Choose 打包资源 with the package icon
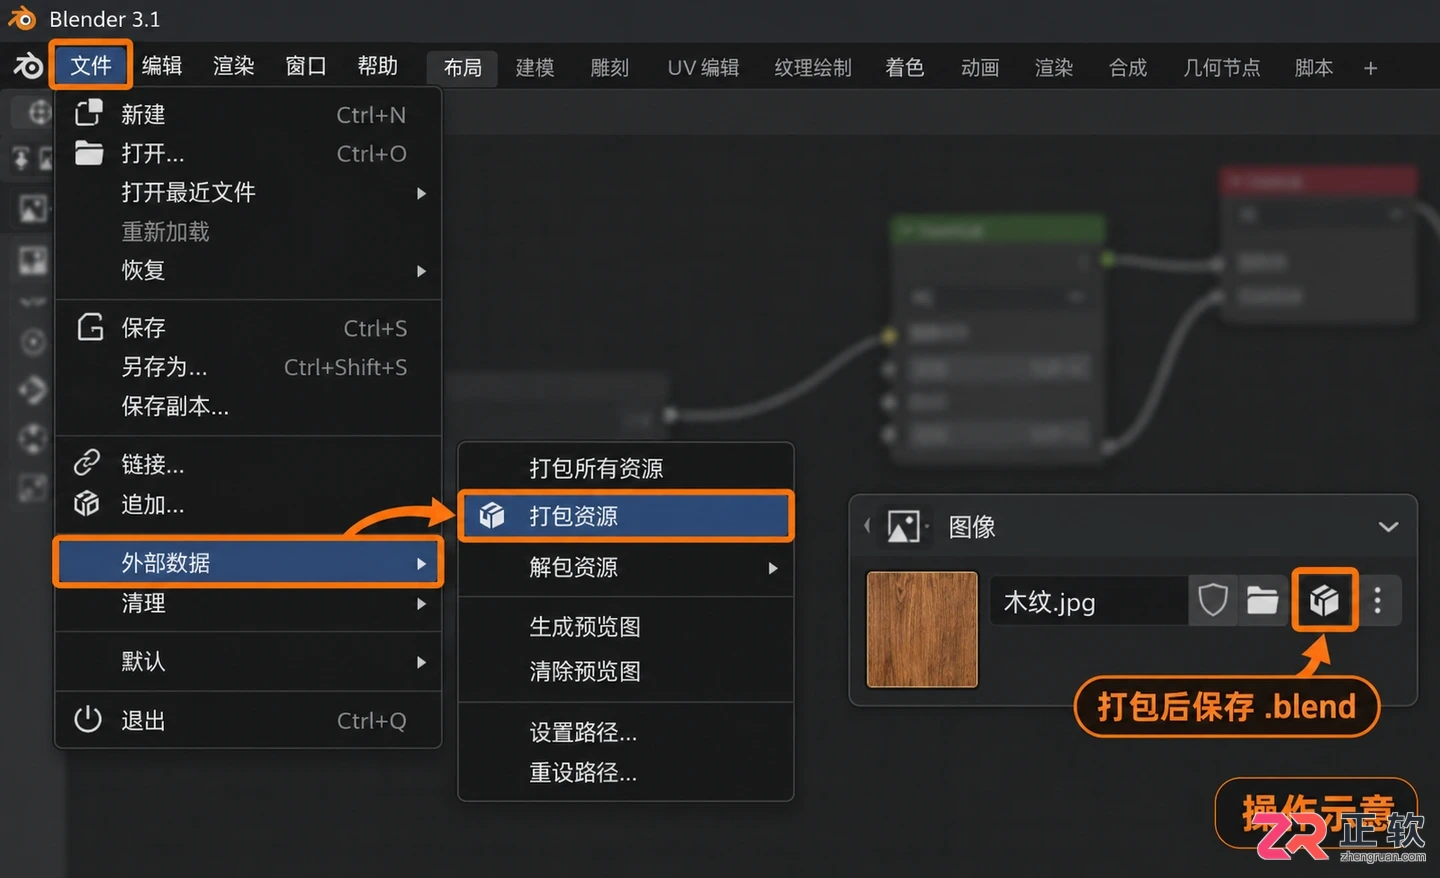Screen dimensions: 1440x878 point(625,516)
